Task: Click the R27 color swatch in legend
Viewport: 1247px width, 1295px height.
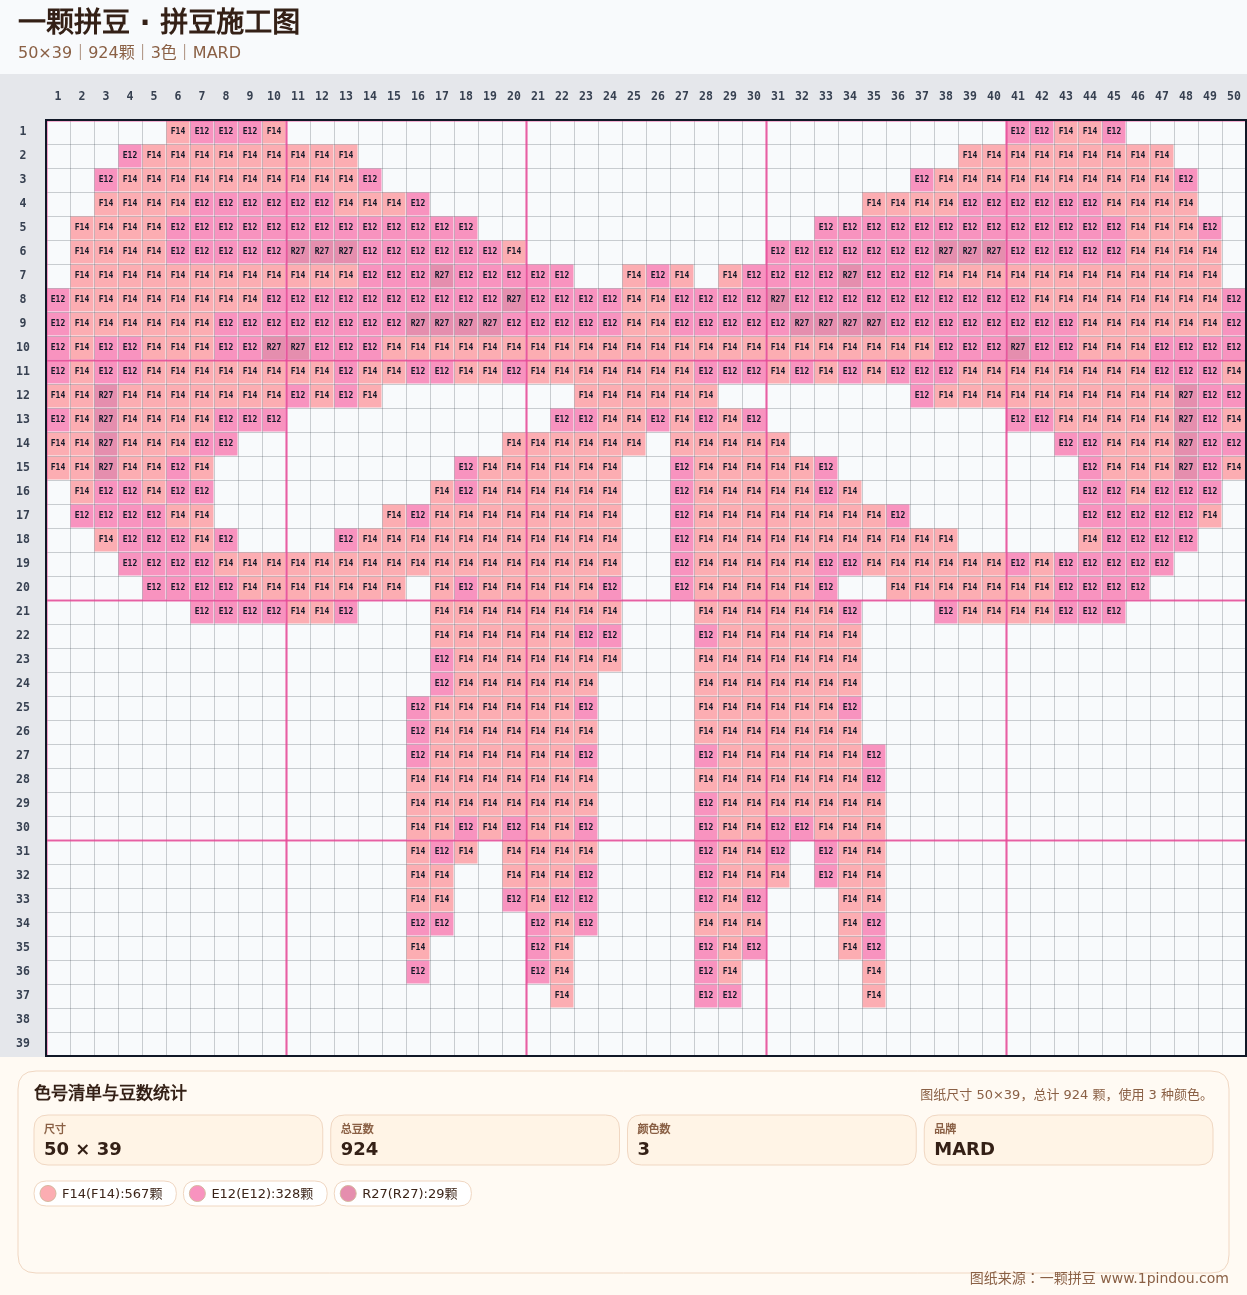Action: pyautogui.click(x=348, y=1193)
